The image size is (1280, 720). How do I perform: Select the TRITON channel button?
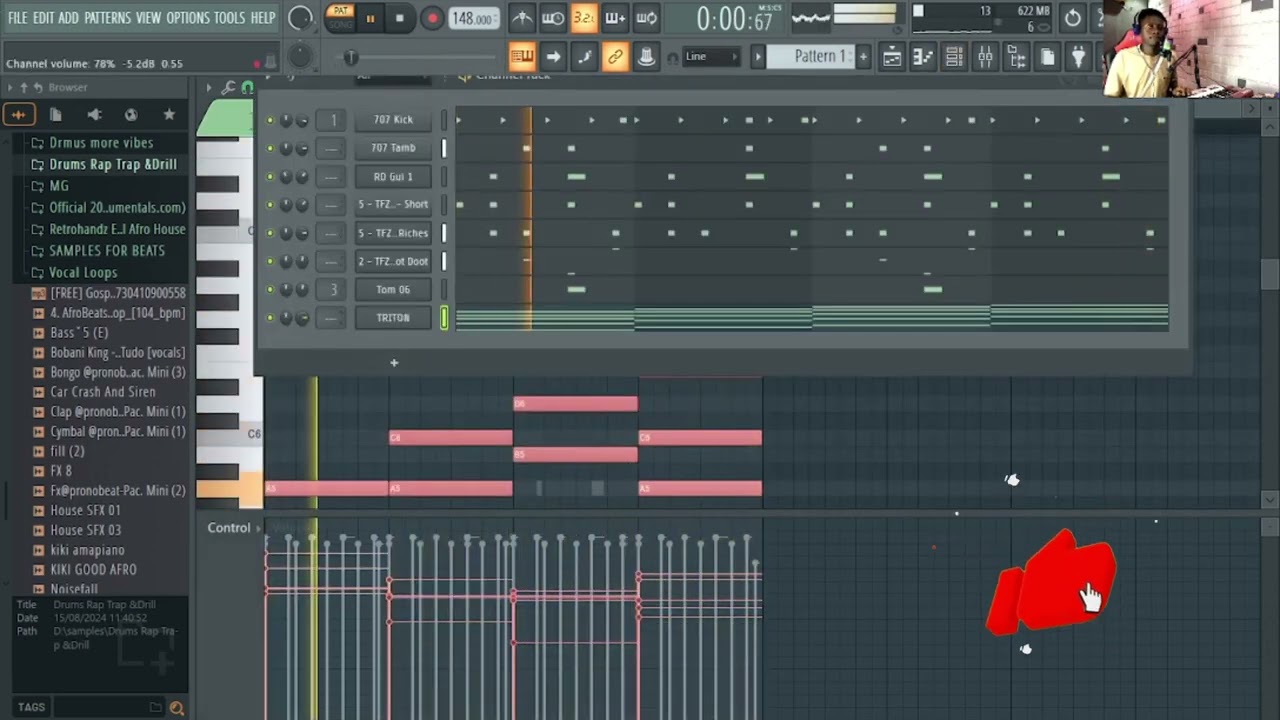click(393, 318)
